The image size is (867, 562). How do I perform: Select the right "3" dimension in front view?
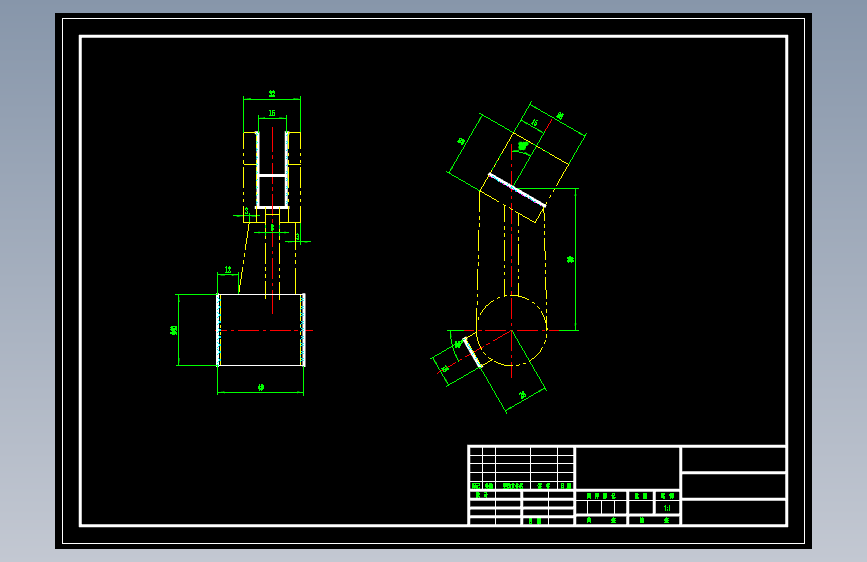[x=297, y=237]
